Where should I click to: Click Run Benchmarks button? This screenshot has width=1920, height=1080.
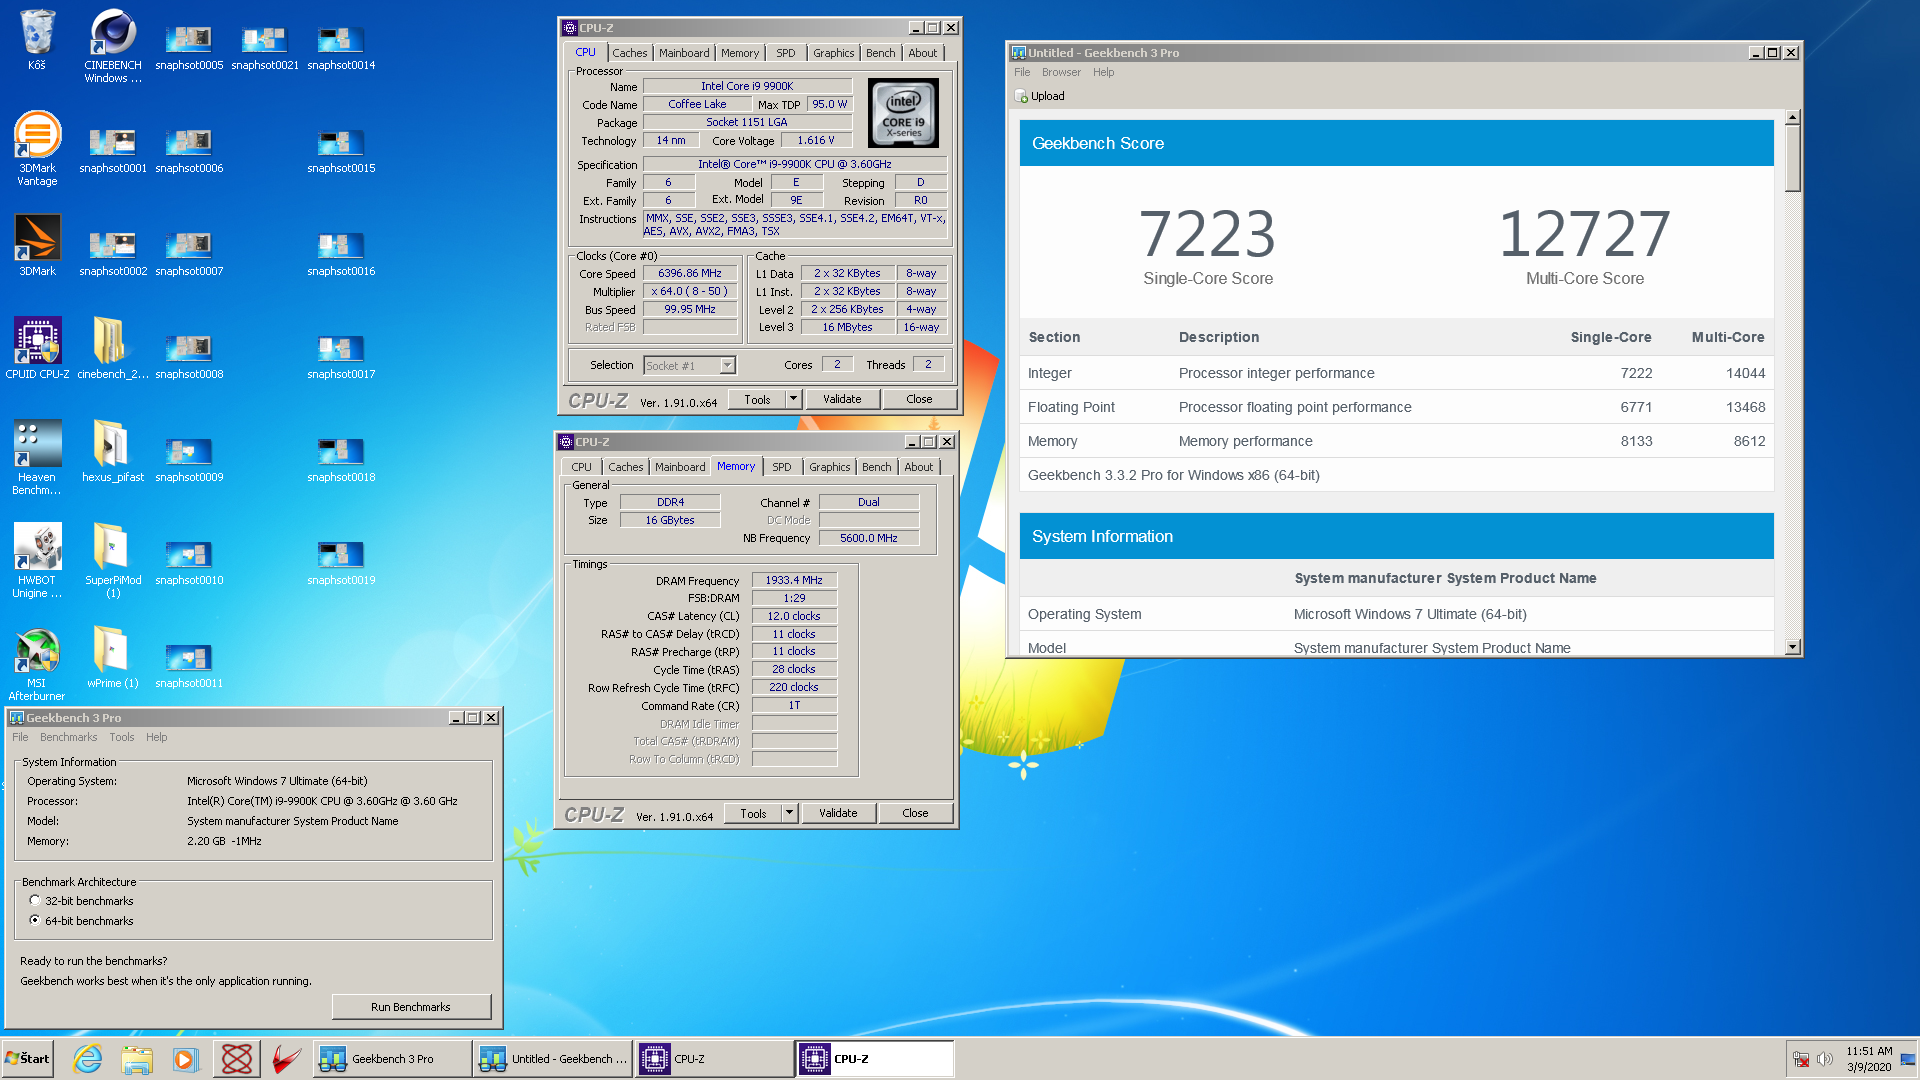[411, 1007]
